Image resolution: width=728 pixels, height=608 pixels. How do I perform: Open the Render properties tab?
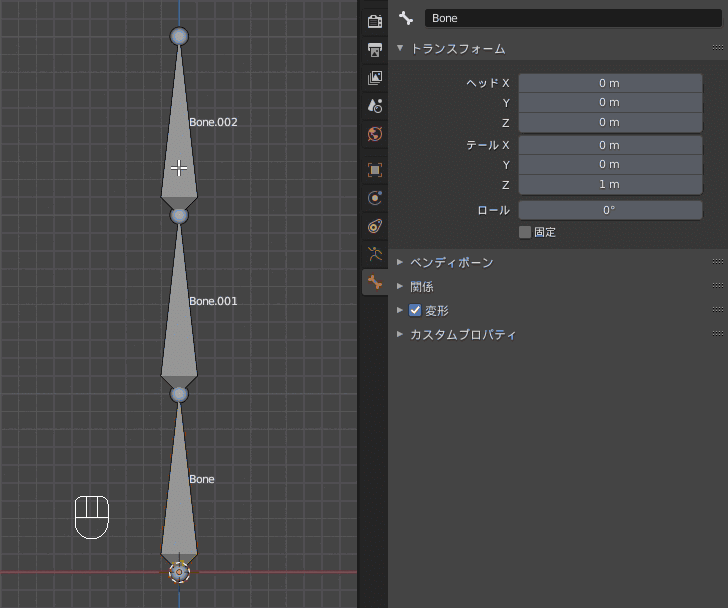point(375,21)
